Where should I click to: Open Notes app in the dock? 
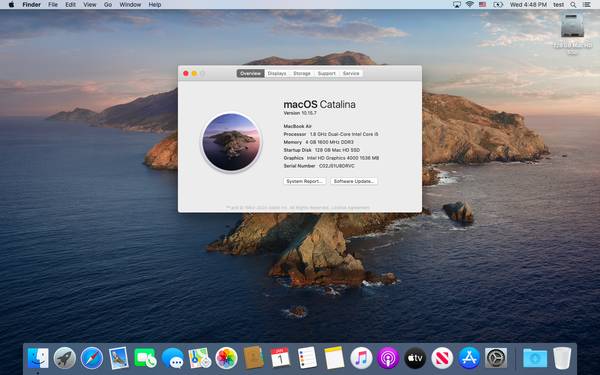pyautogui.click(x=334, y=358)
